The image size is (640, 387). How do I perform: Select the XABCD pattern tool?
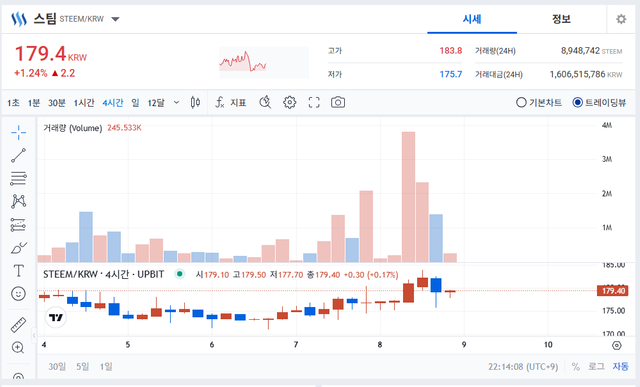18,201
